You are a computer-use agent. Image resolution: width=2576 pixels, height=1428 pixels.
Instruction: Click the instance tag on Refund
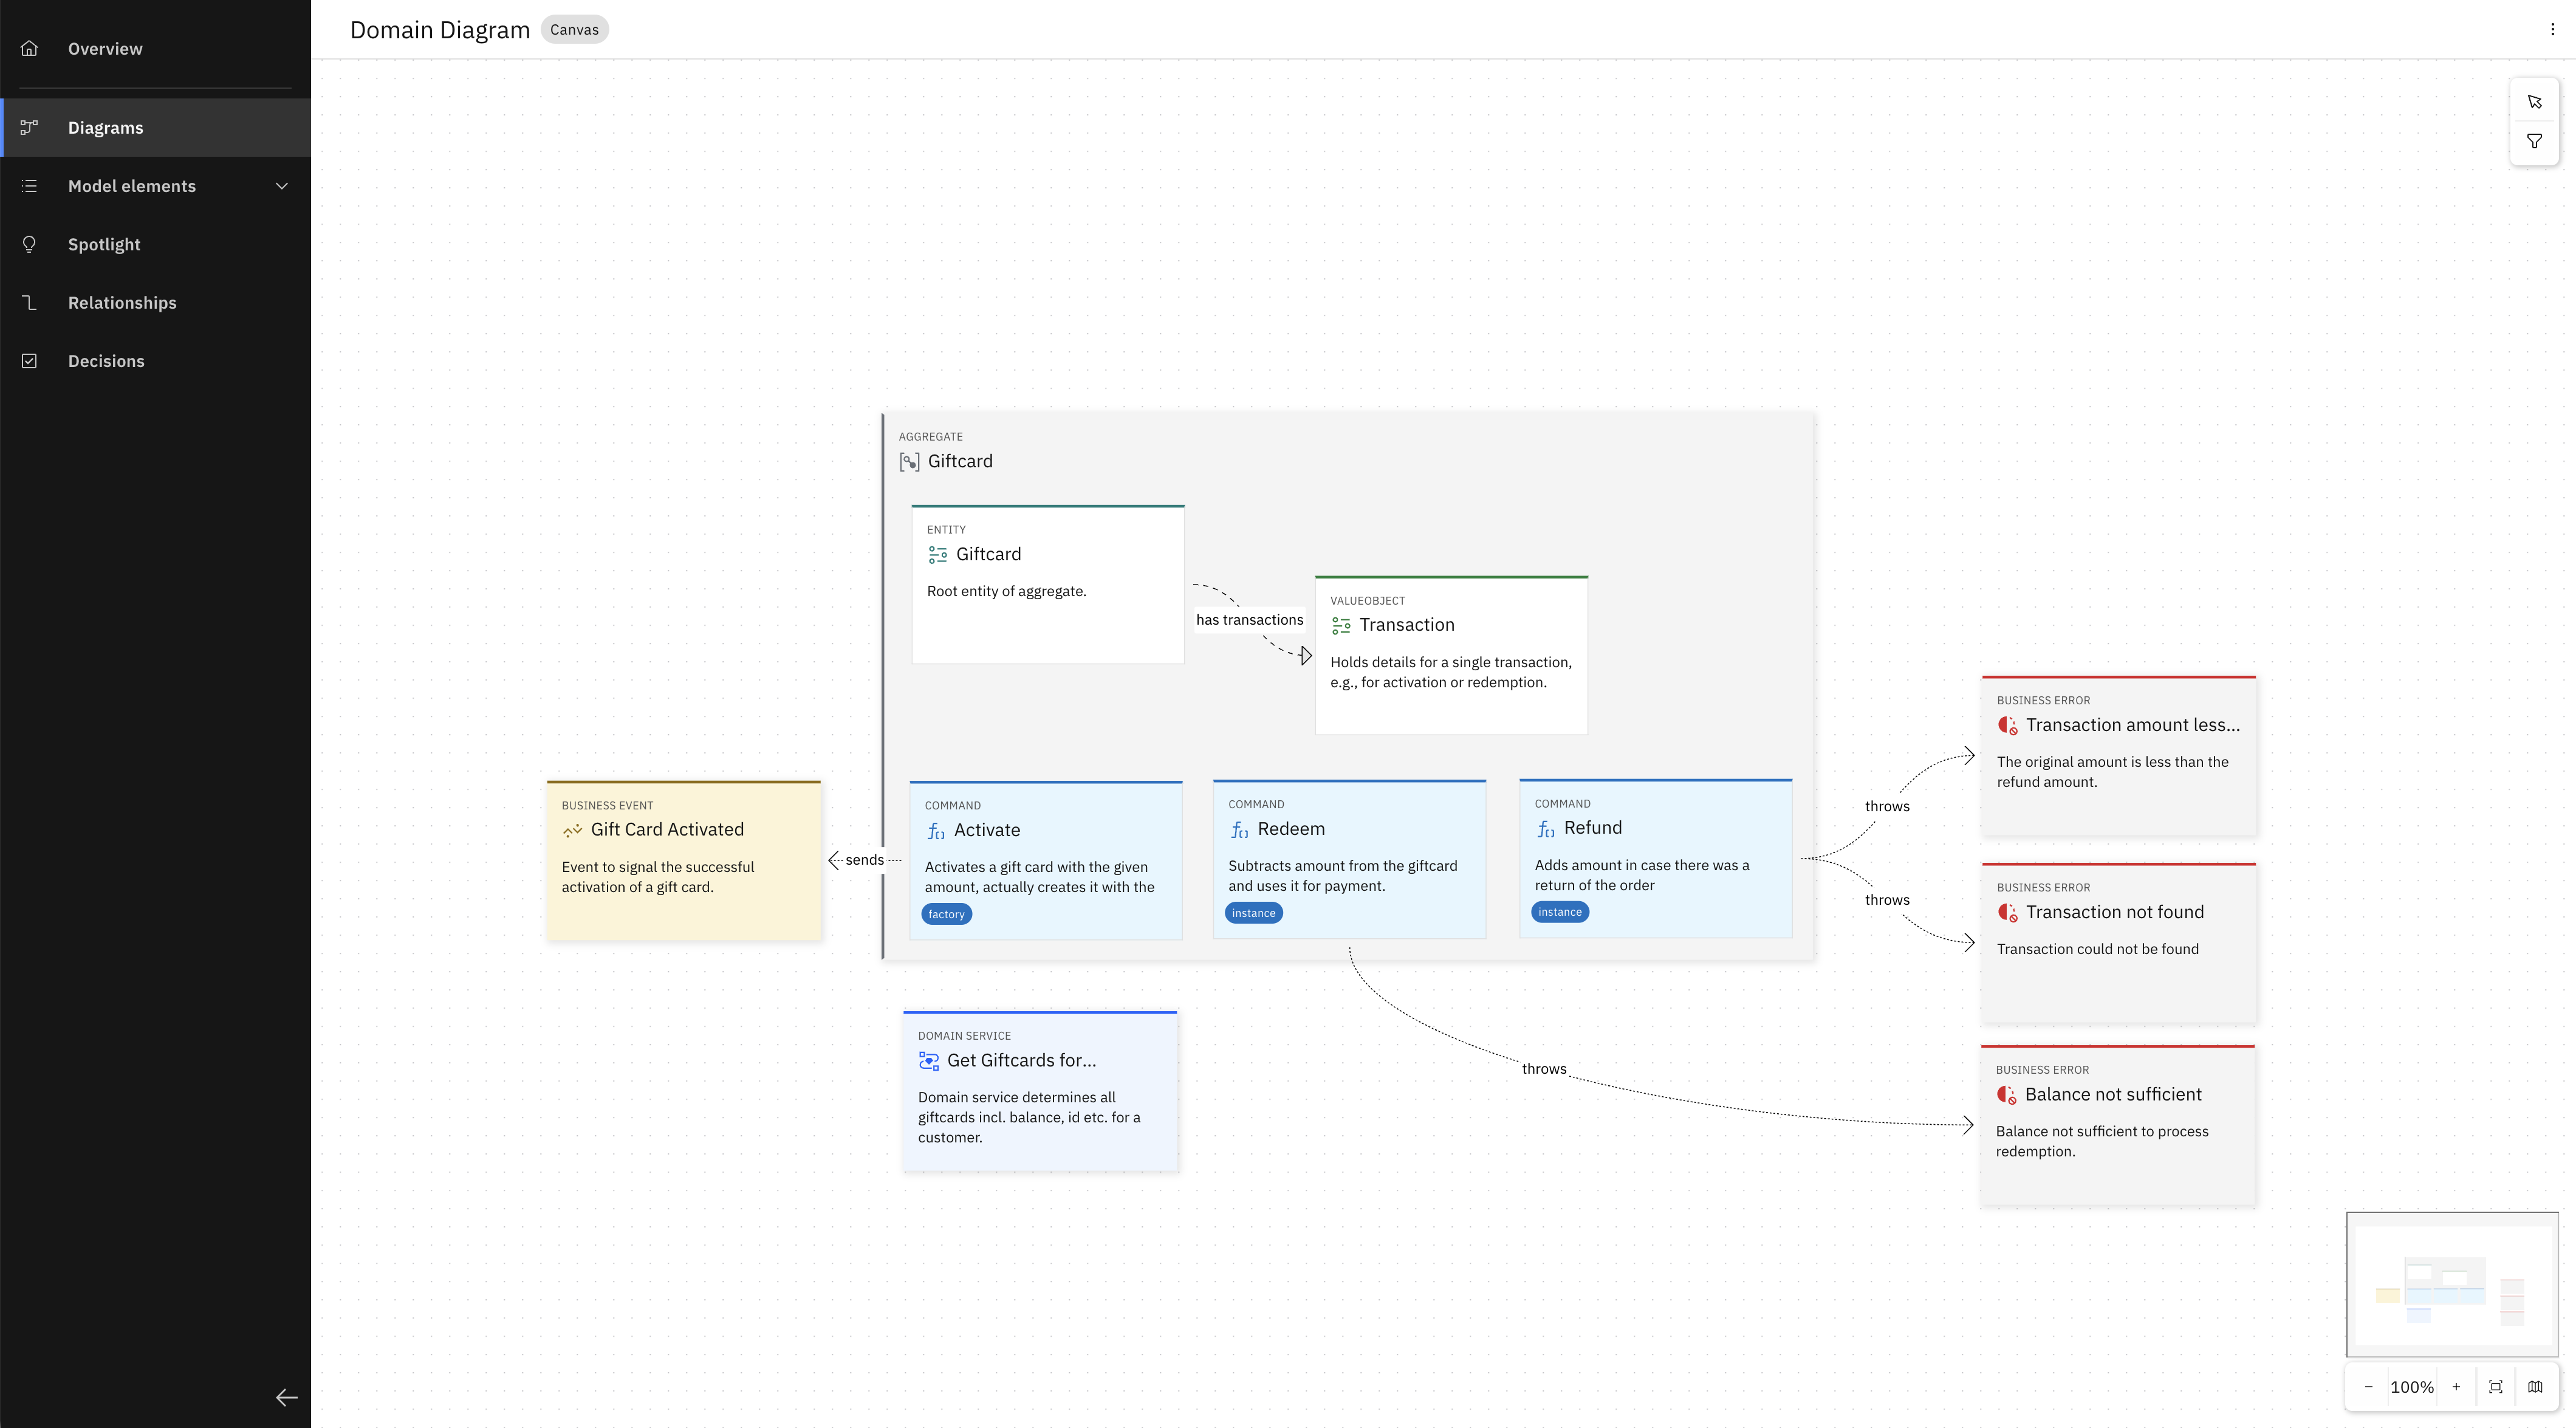pos(1560,912)
